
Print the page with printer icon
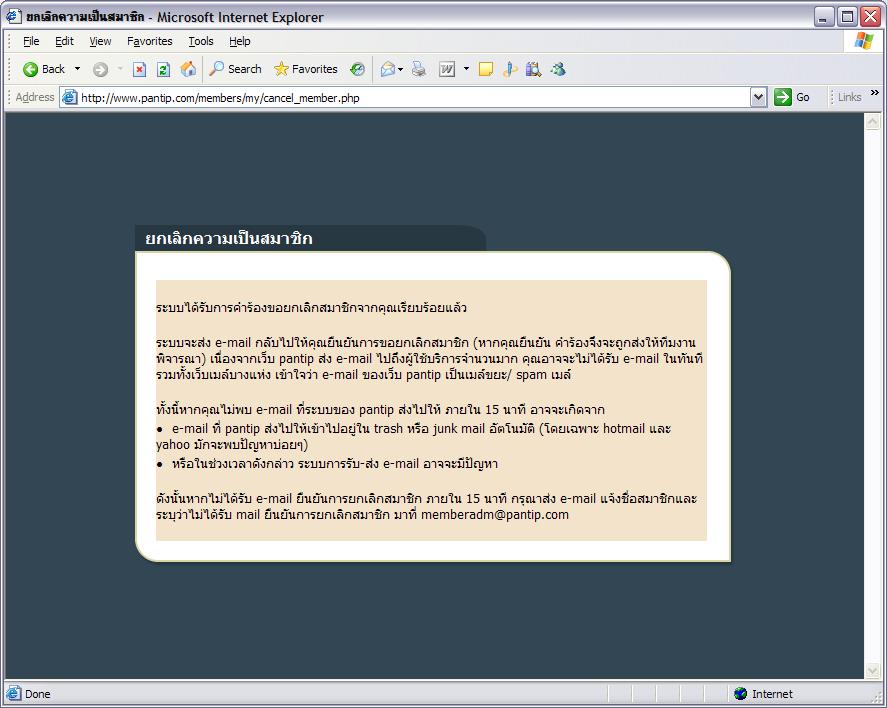click(419, 69)
